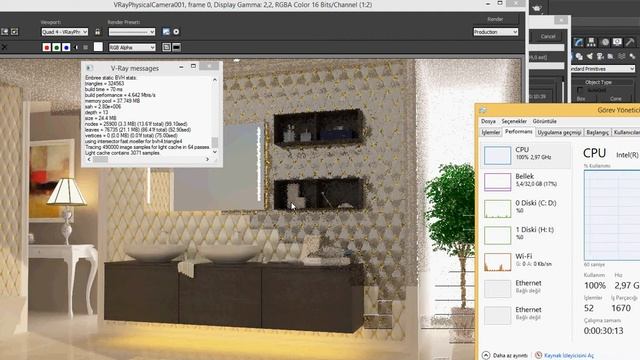Click the Render button in frame window
640x360 pixels.
click(x=495, y=19)
